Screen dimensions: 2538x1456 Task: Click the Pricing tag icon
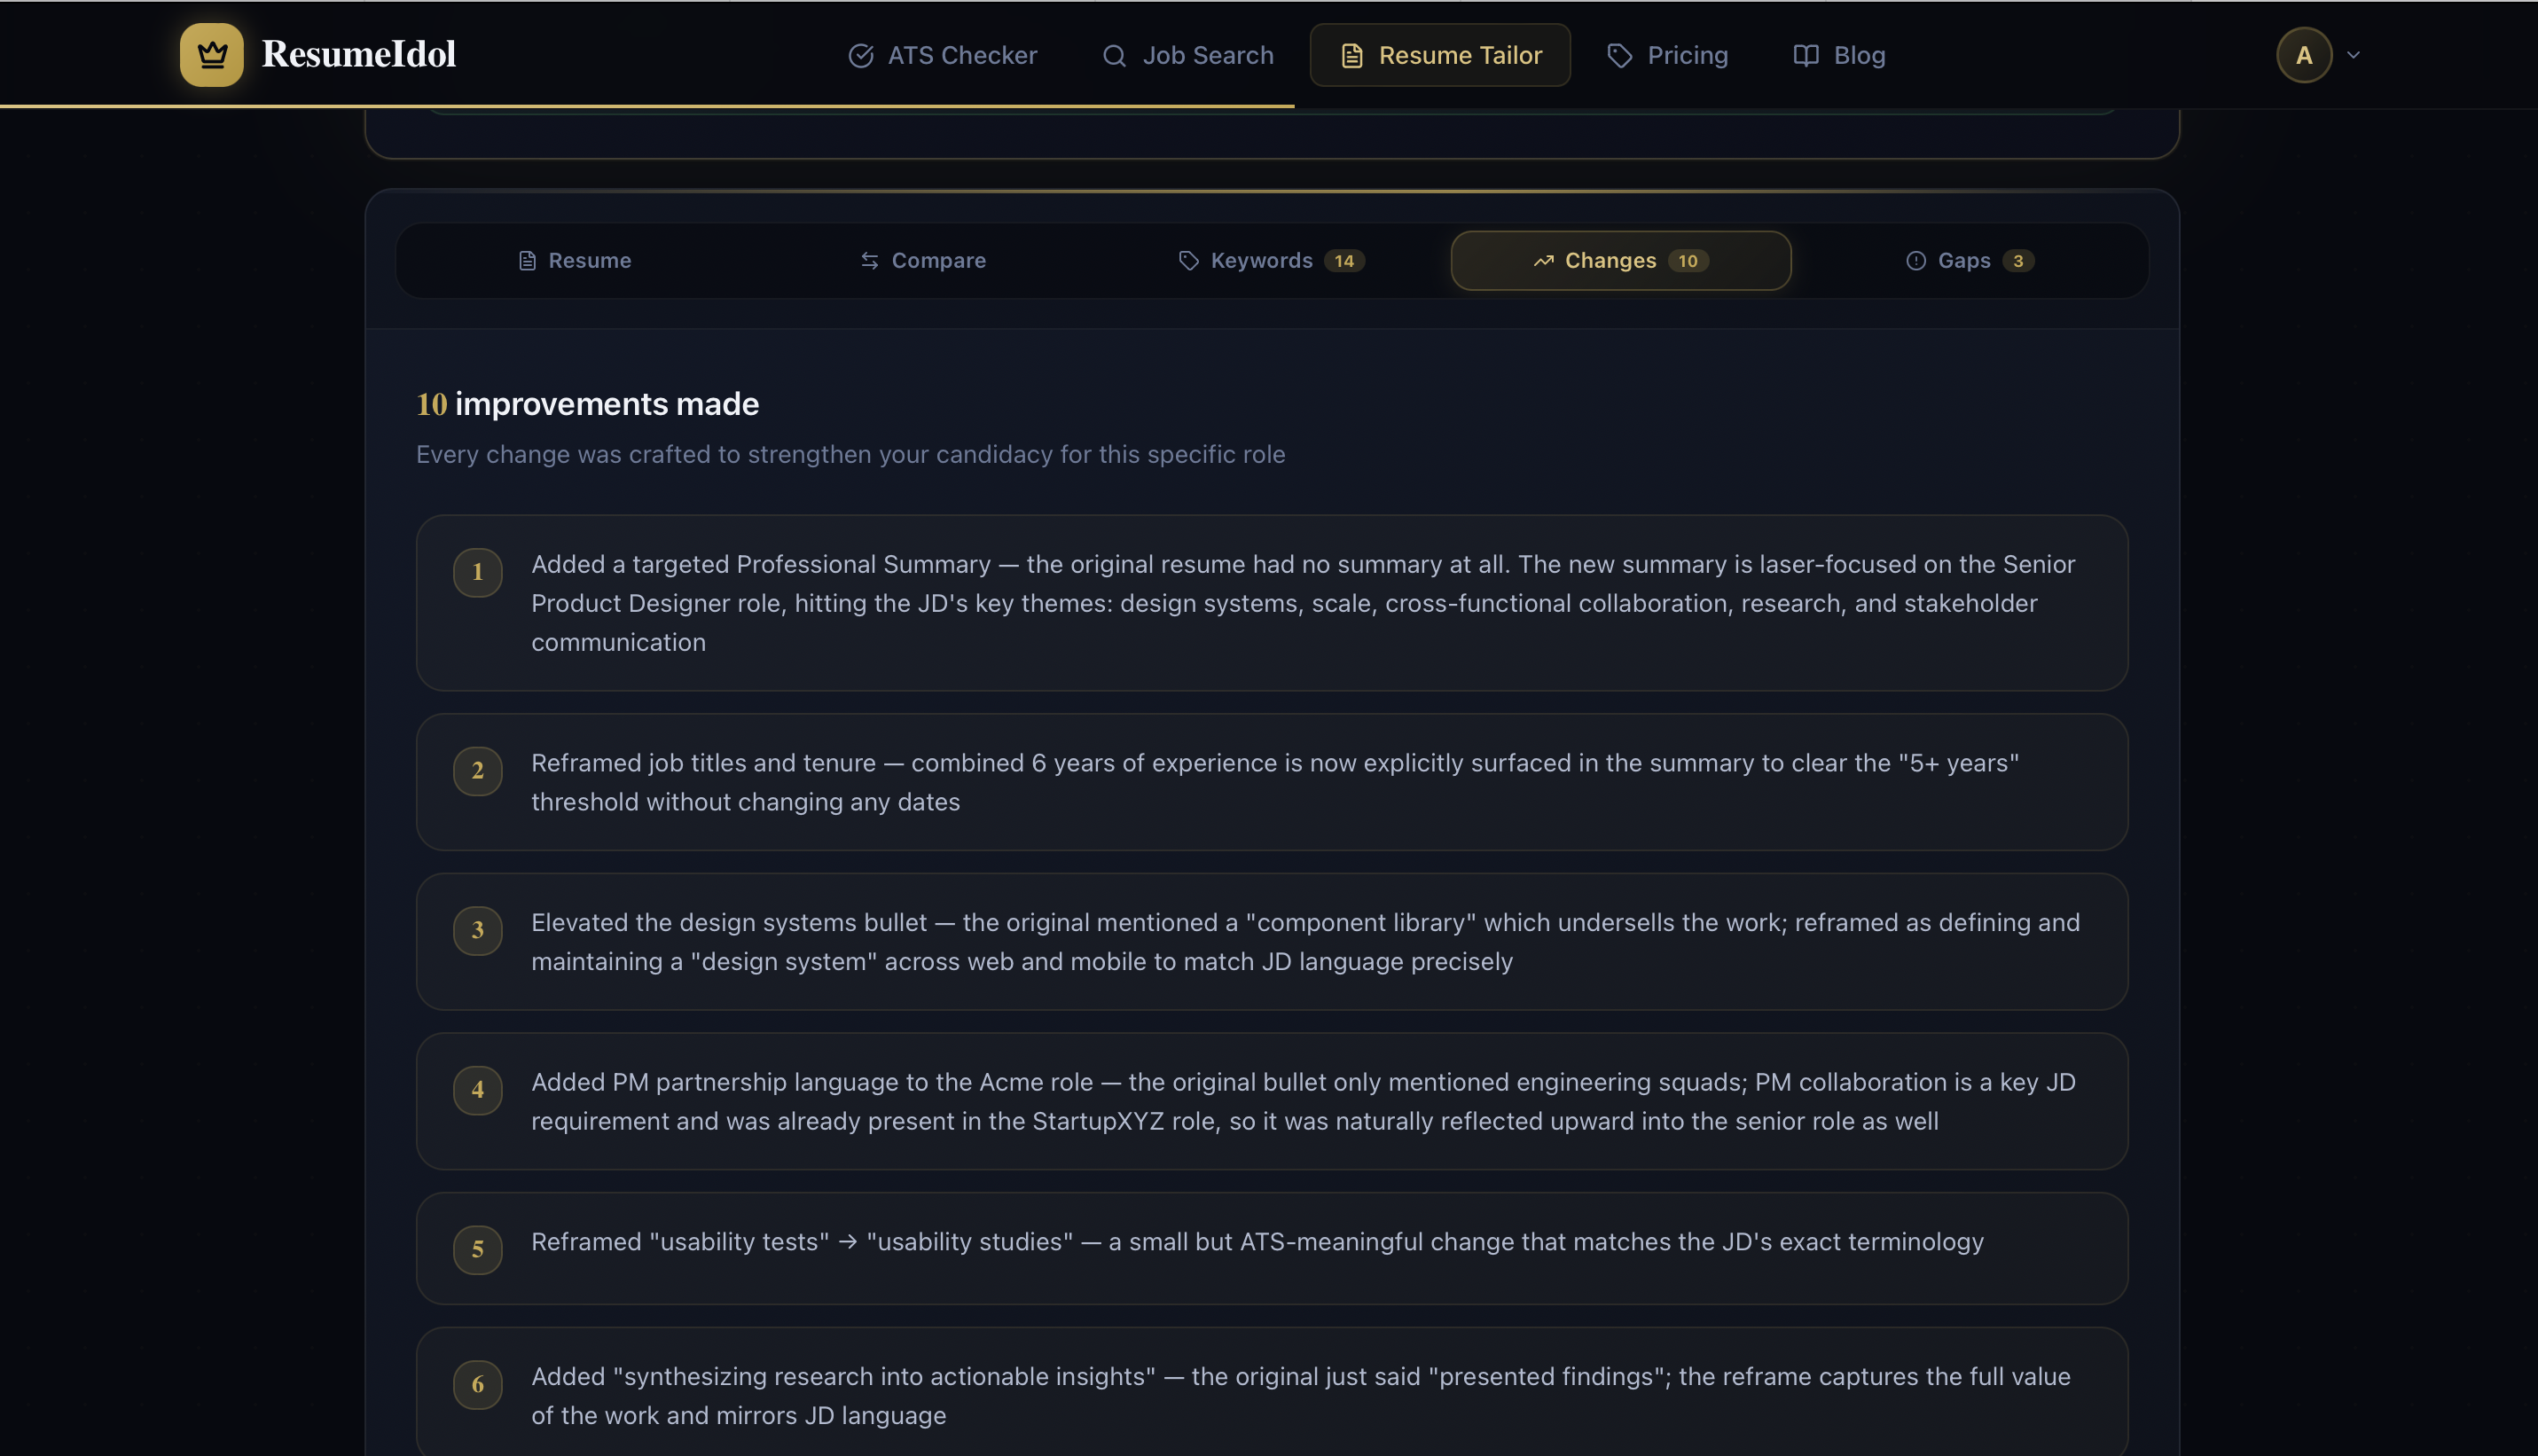tap(1619, 55)
